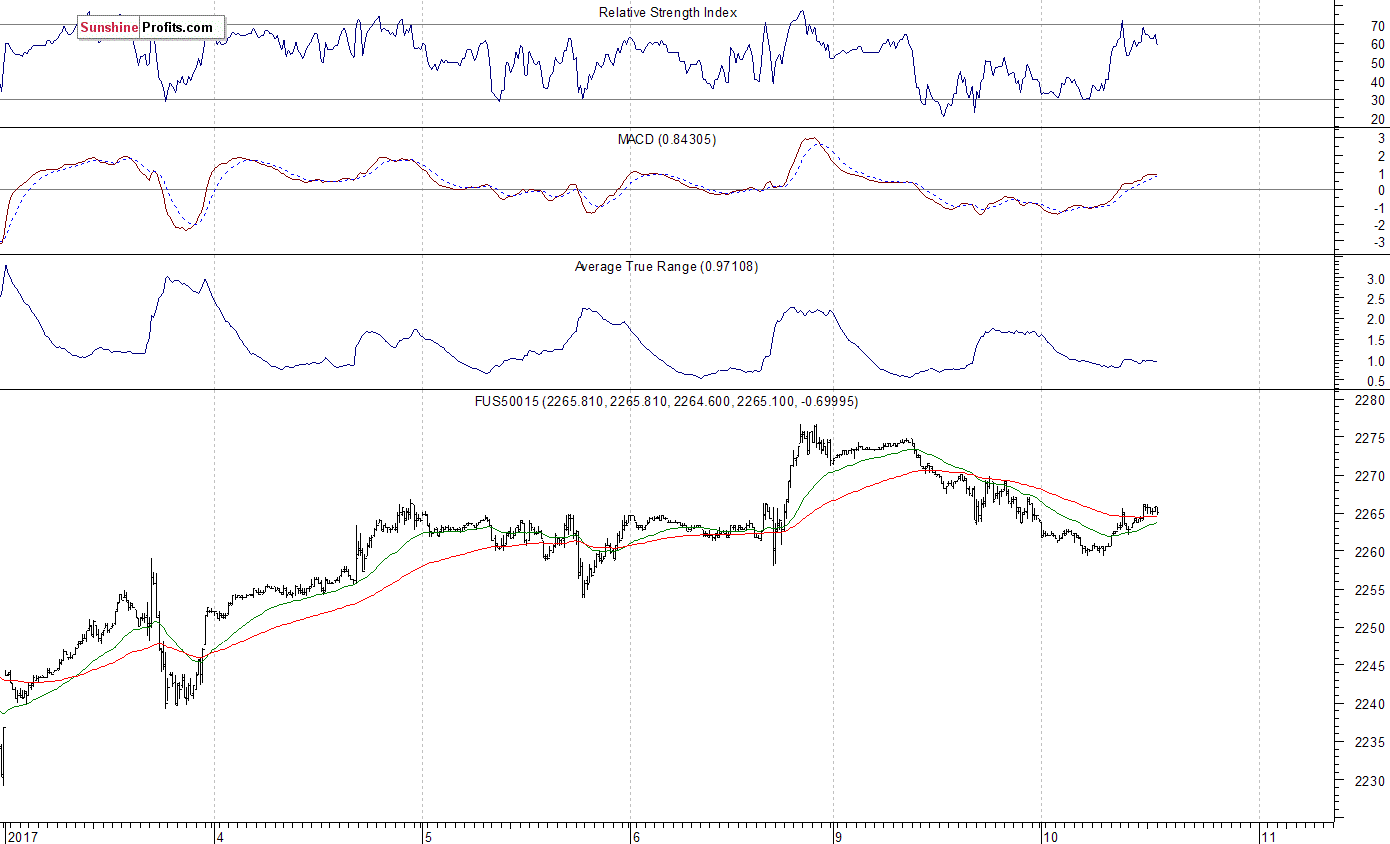Image resolution: width=1390 pixels, height=844 pixels.
Task: Click the 2230 price axis value
Action: (1368, 781)
